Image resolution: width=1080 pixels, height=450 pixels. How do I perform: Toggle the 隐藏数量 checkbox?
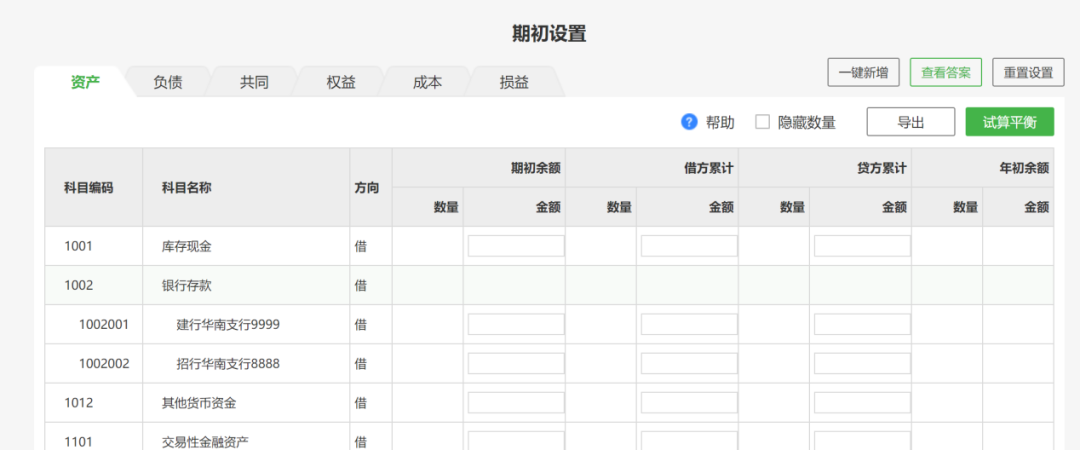(x=762, y=122)
